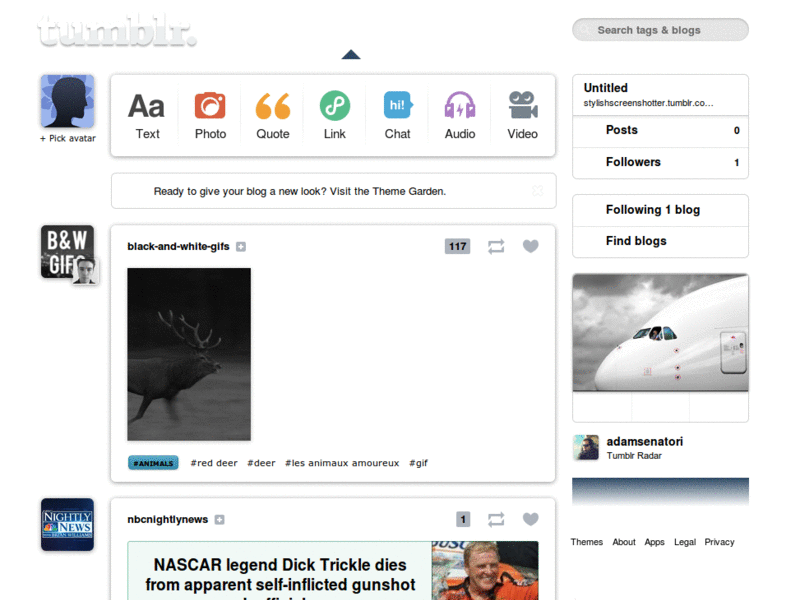Open the black-and-white-gifs blog name
Screen dimensions: 800x600
tap(178, 246)
